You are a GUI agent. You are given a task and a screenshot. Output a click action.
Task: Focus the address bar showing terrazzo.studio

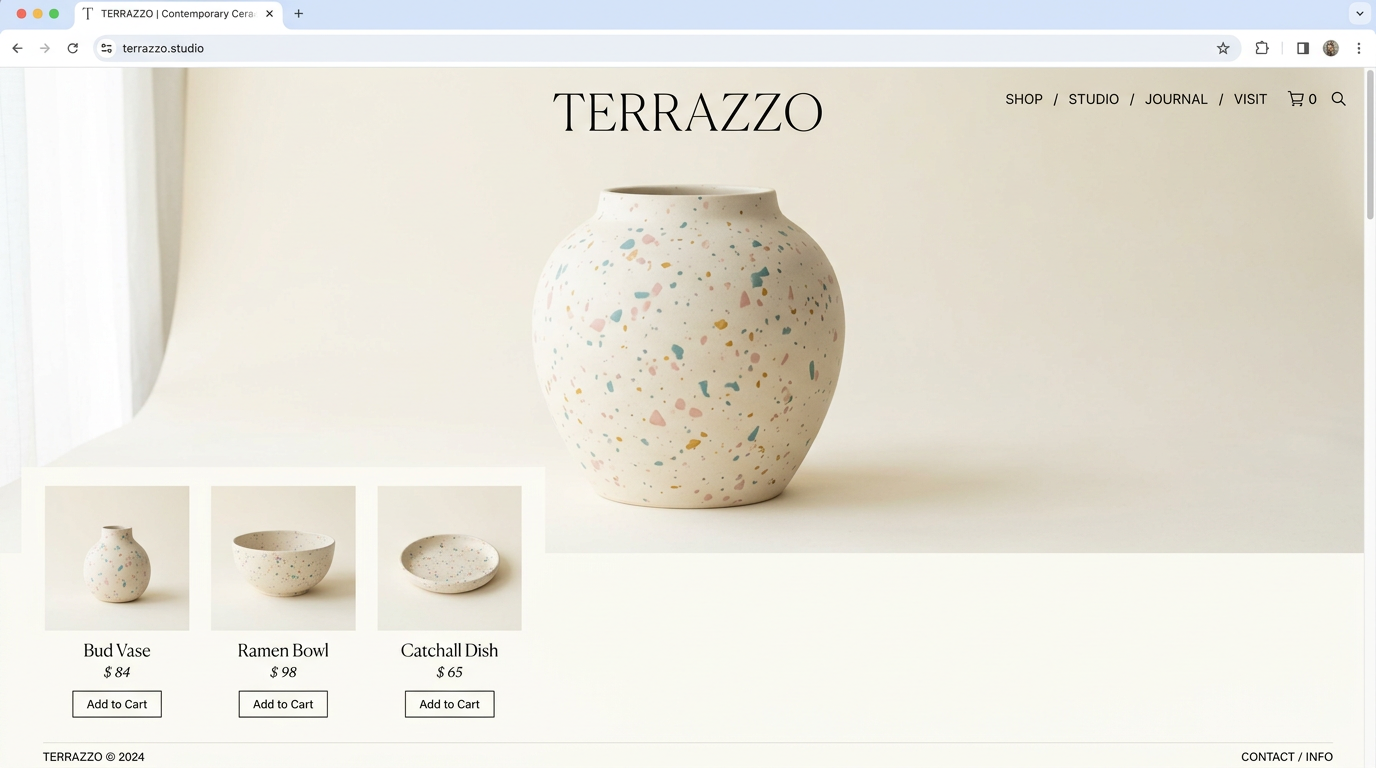coord(660,48)
